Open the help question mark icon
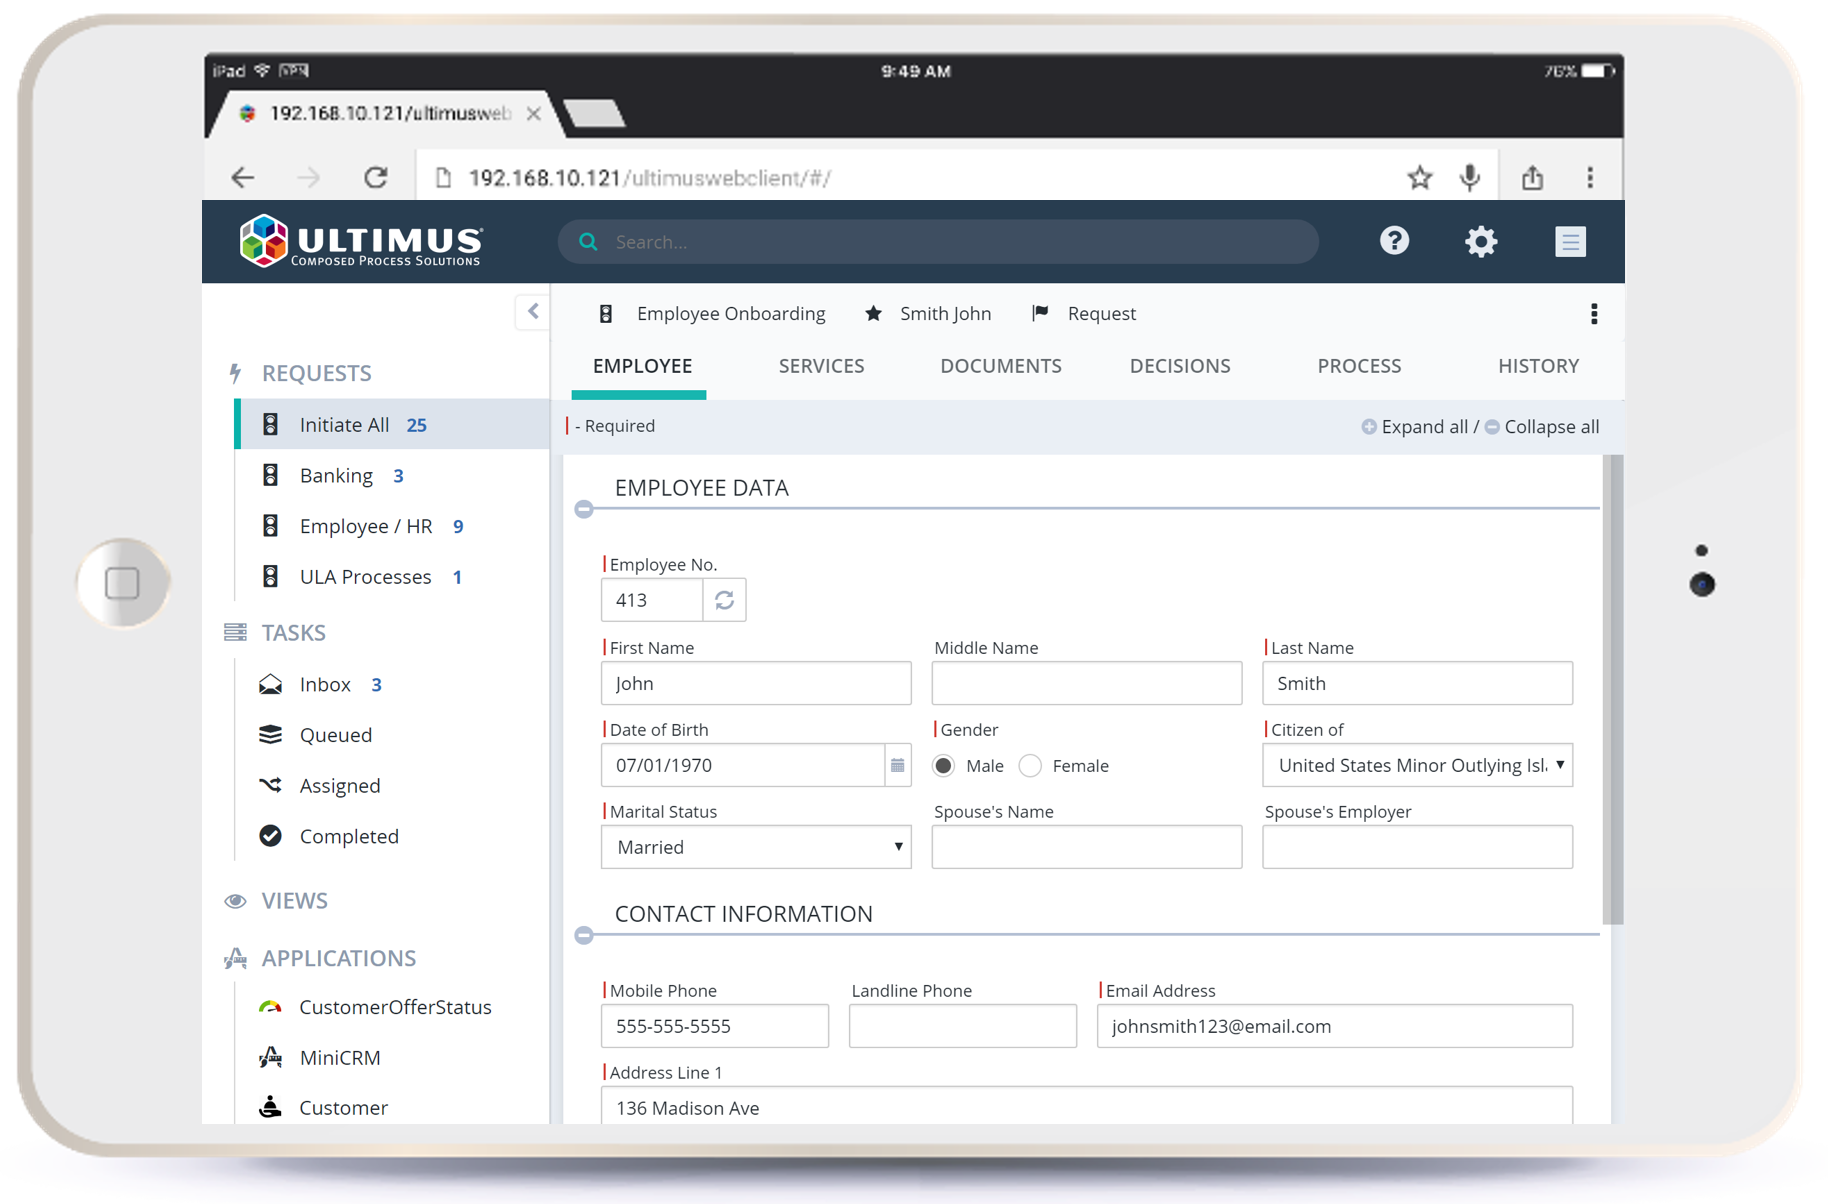Viewport: 1828px width, 1204px height. point(1394,241)
